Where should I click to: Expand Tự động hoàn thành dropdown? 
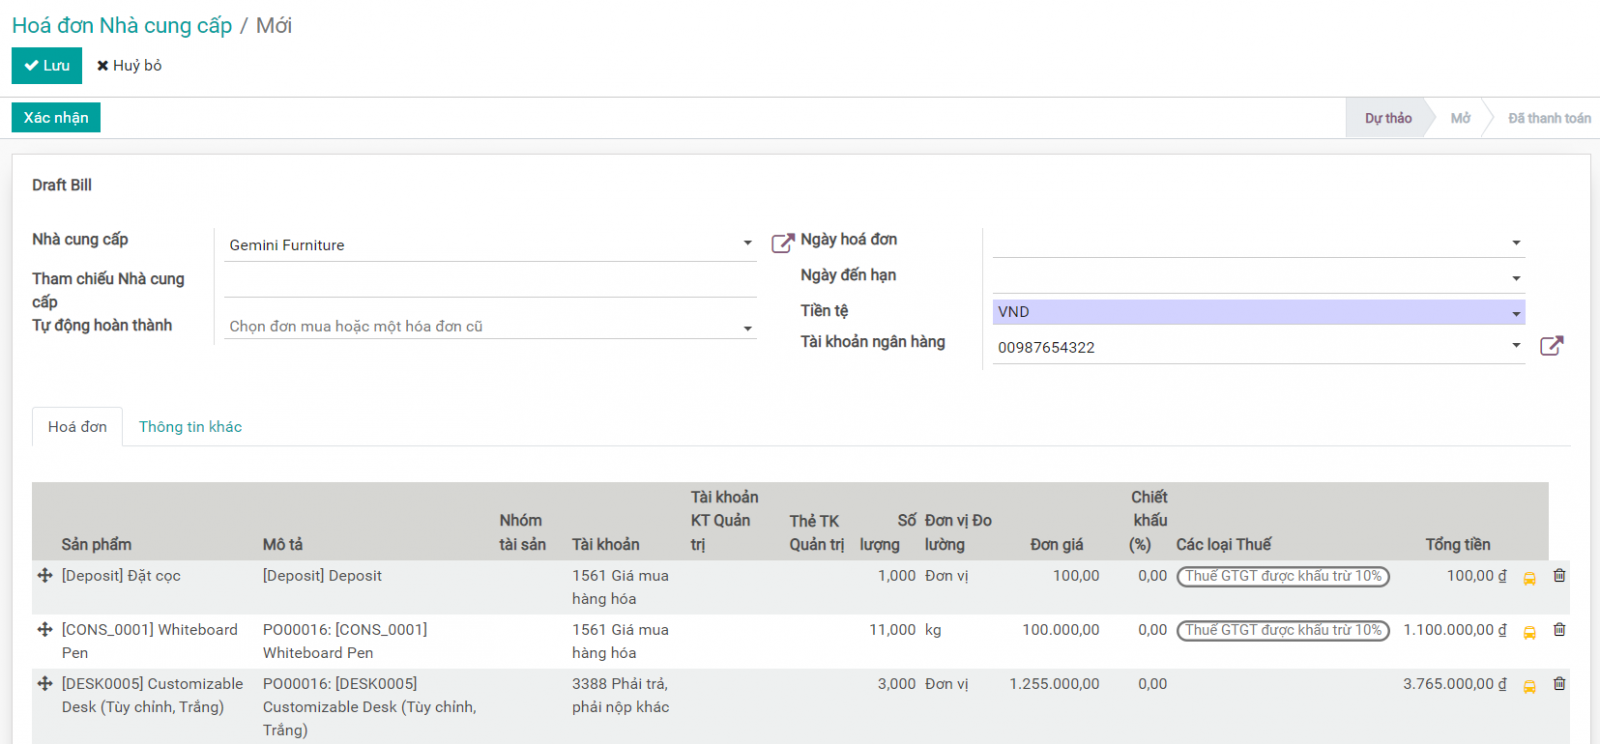coord(747,328)
